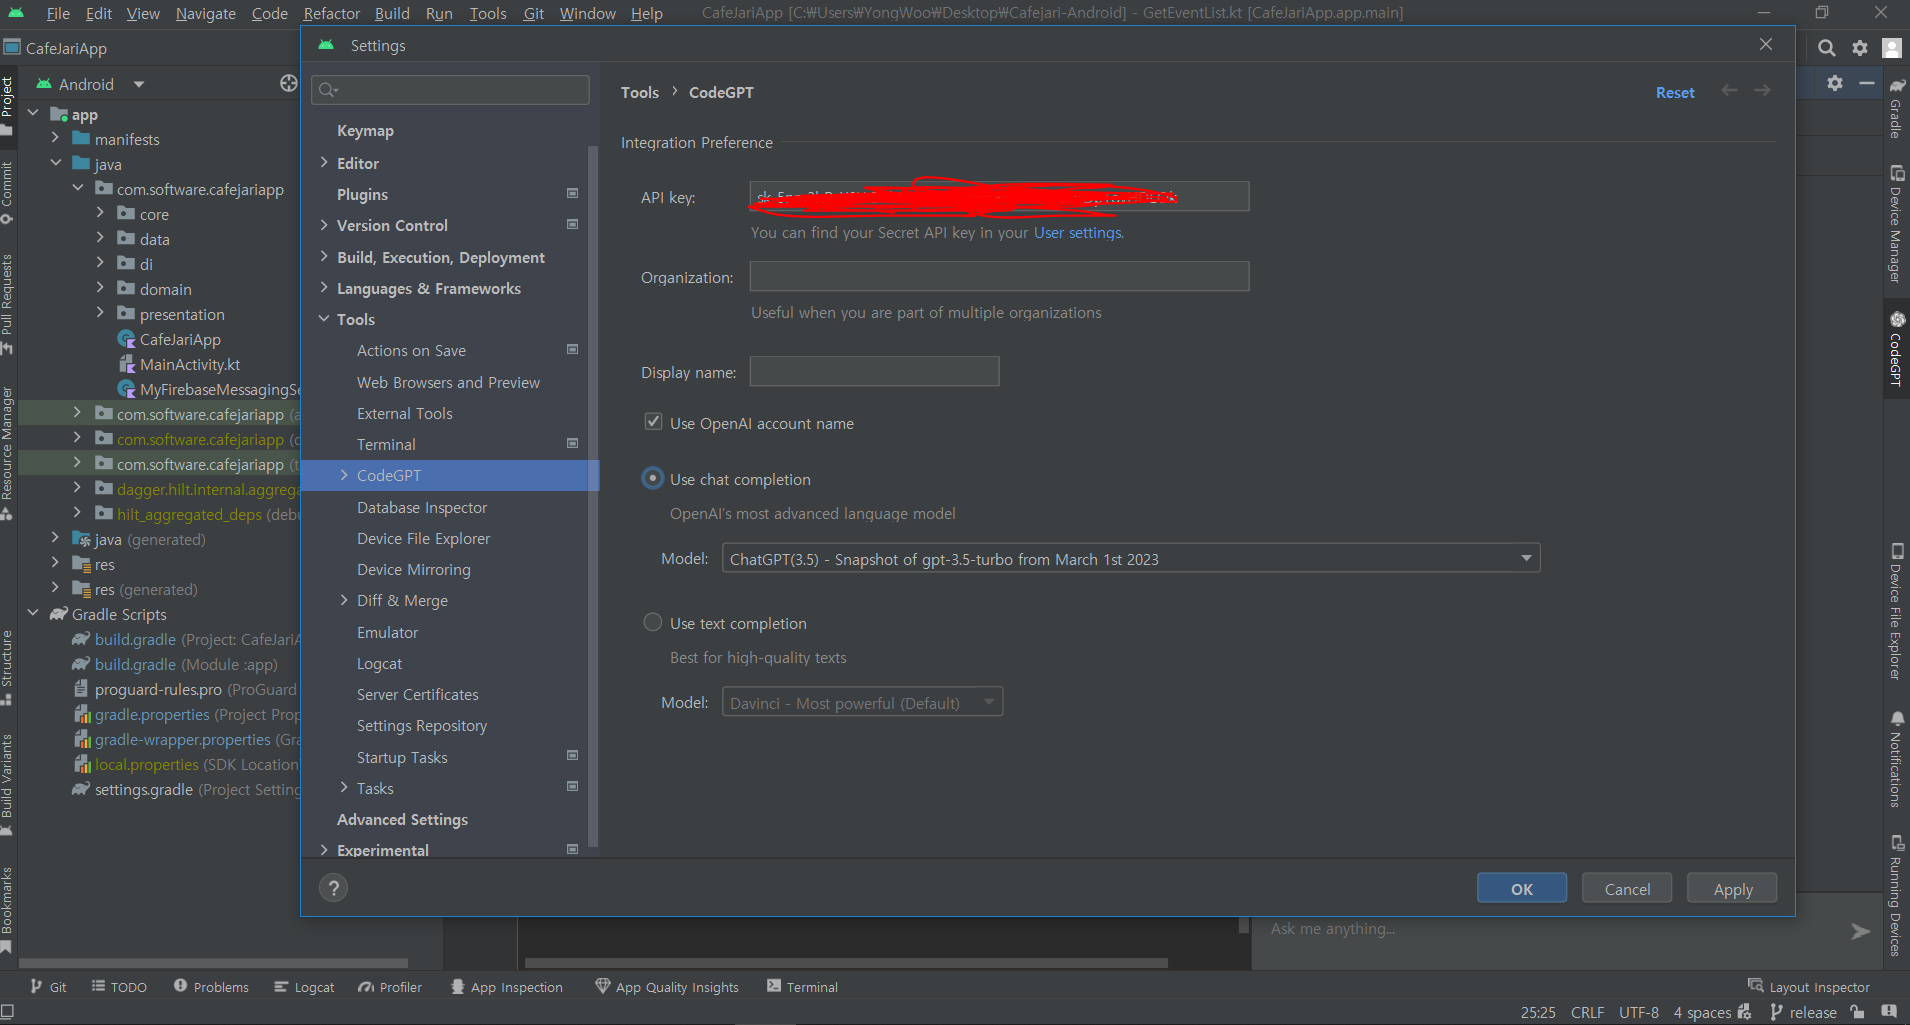The height and width of the screenshot is (1025, 1910).
Task: Open the chat completion Model dropdown
Action: (1131, 558)
